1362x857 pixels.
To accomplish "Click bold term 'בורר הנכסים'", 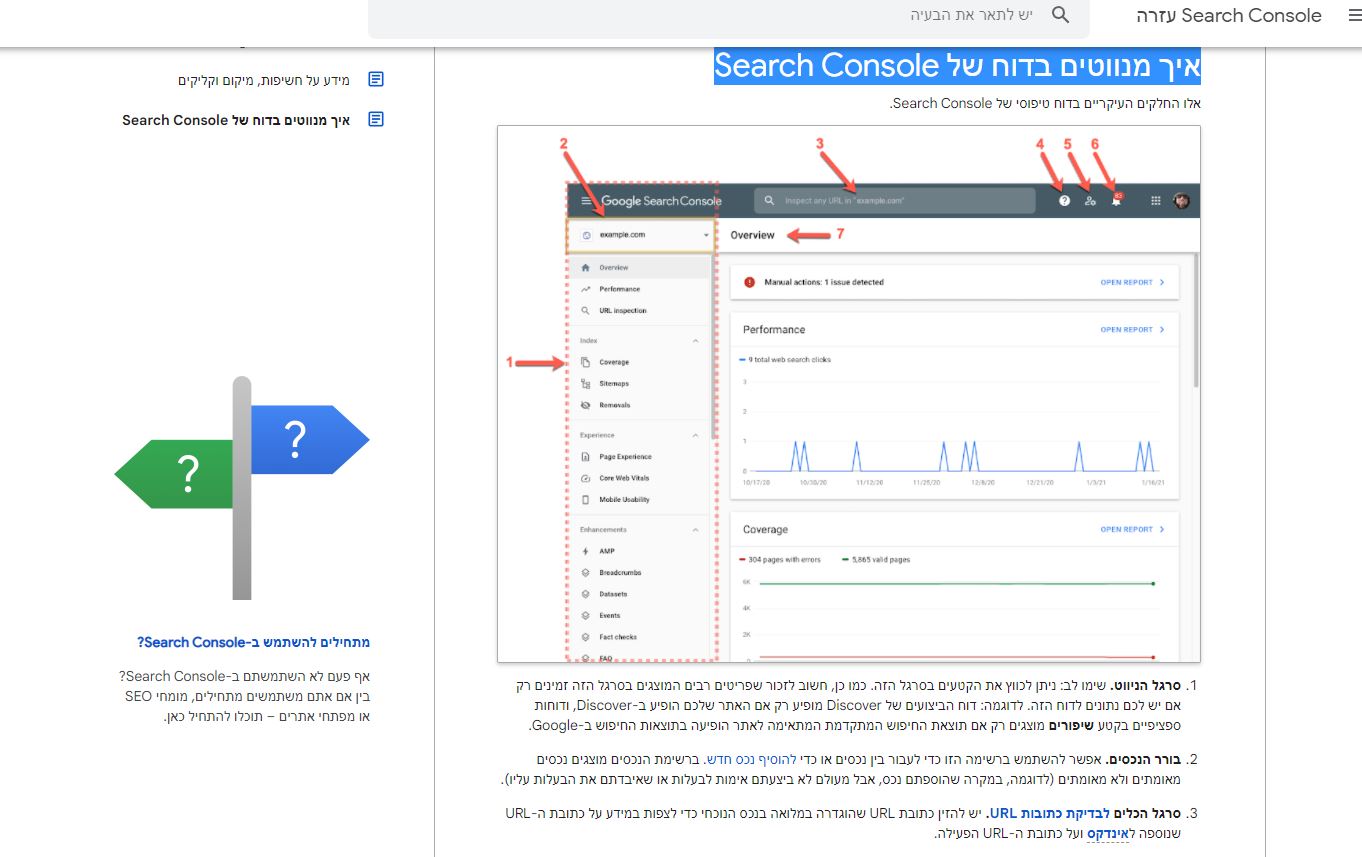I will 1143,760.
